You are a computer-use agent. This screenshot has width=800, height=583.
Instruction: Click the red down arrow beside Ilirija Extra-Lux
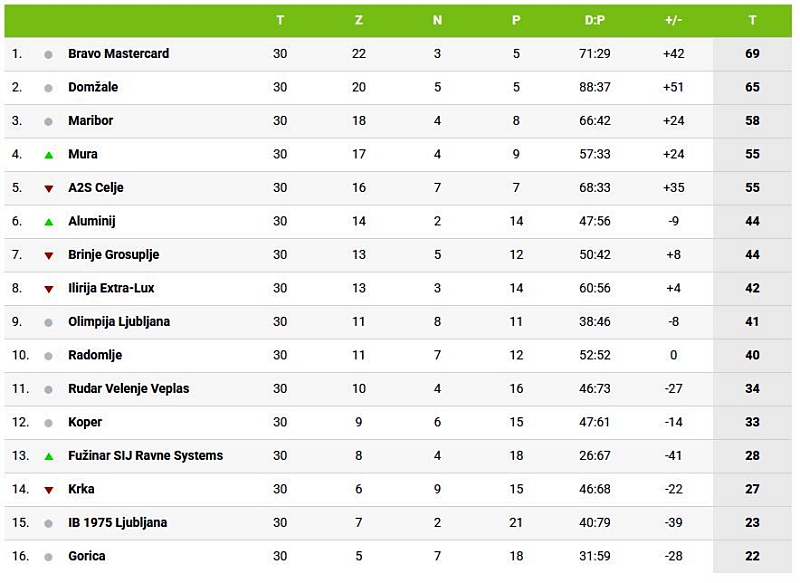coord(48,289)
